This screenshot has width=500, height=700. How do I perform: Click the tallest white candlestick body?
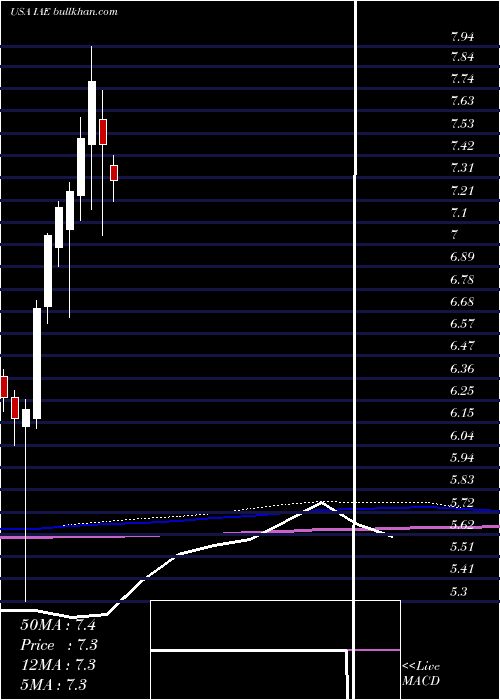click(x=37, y=363)
